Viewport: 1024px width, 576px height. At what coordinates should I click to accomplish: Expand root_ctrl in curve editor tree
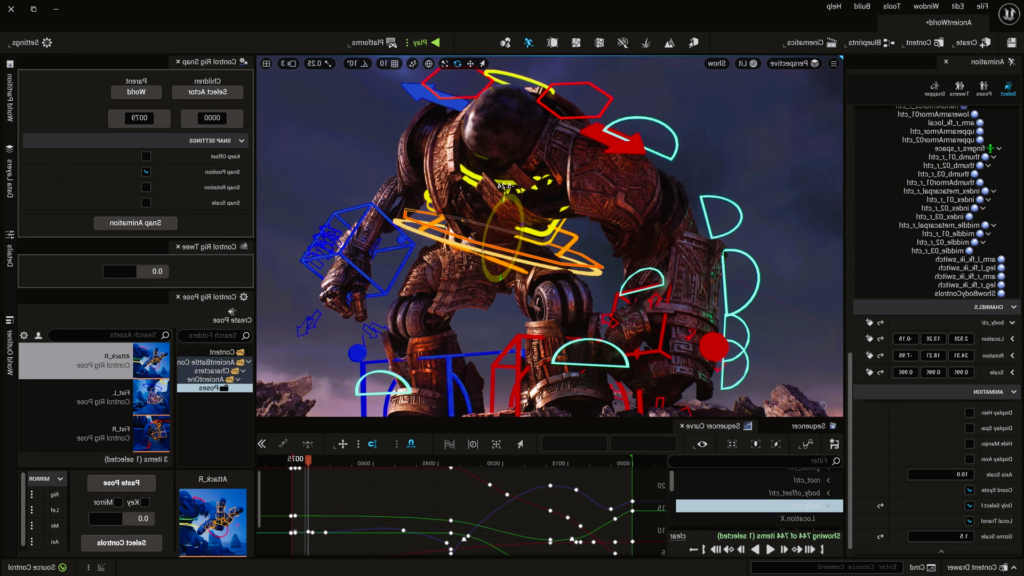[828, 480]
